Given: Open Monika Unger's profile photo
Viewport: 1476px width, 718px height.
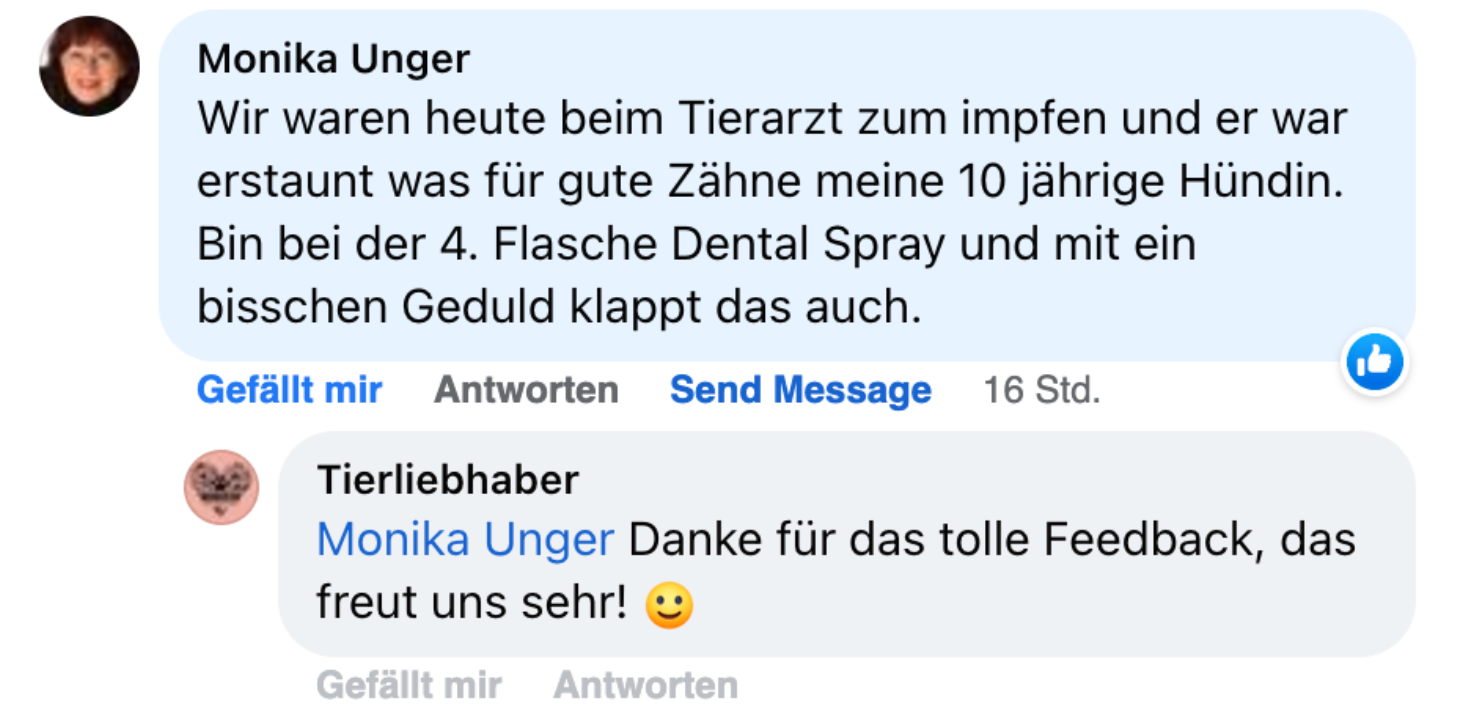Looking at the screenshot, I should 89,66.
